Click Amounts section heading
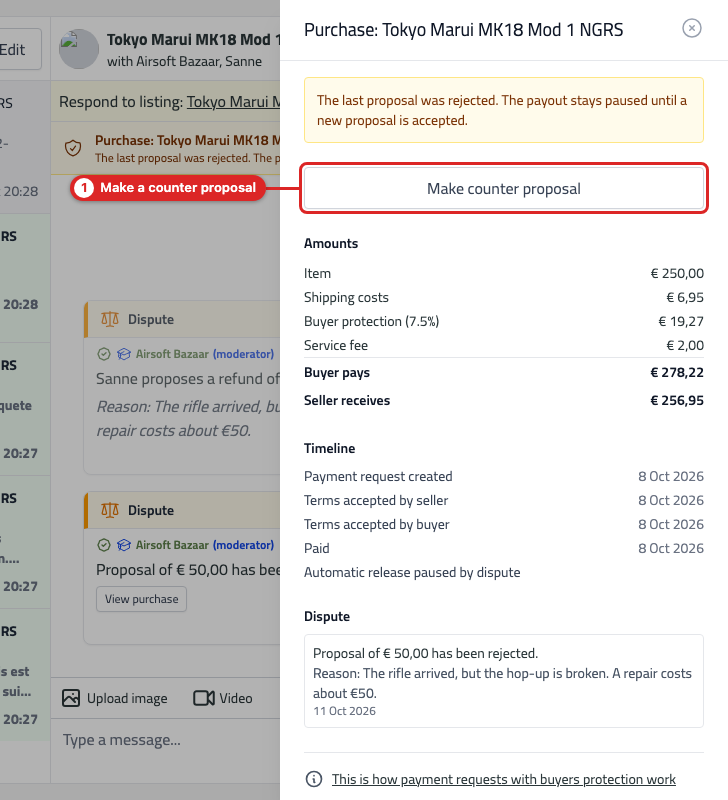728x800 pixels. click(x=331, y=243)
